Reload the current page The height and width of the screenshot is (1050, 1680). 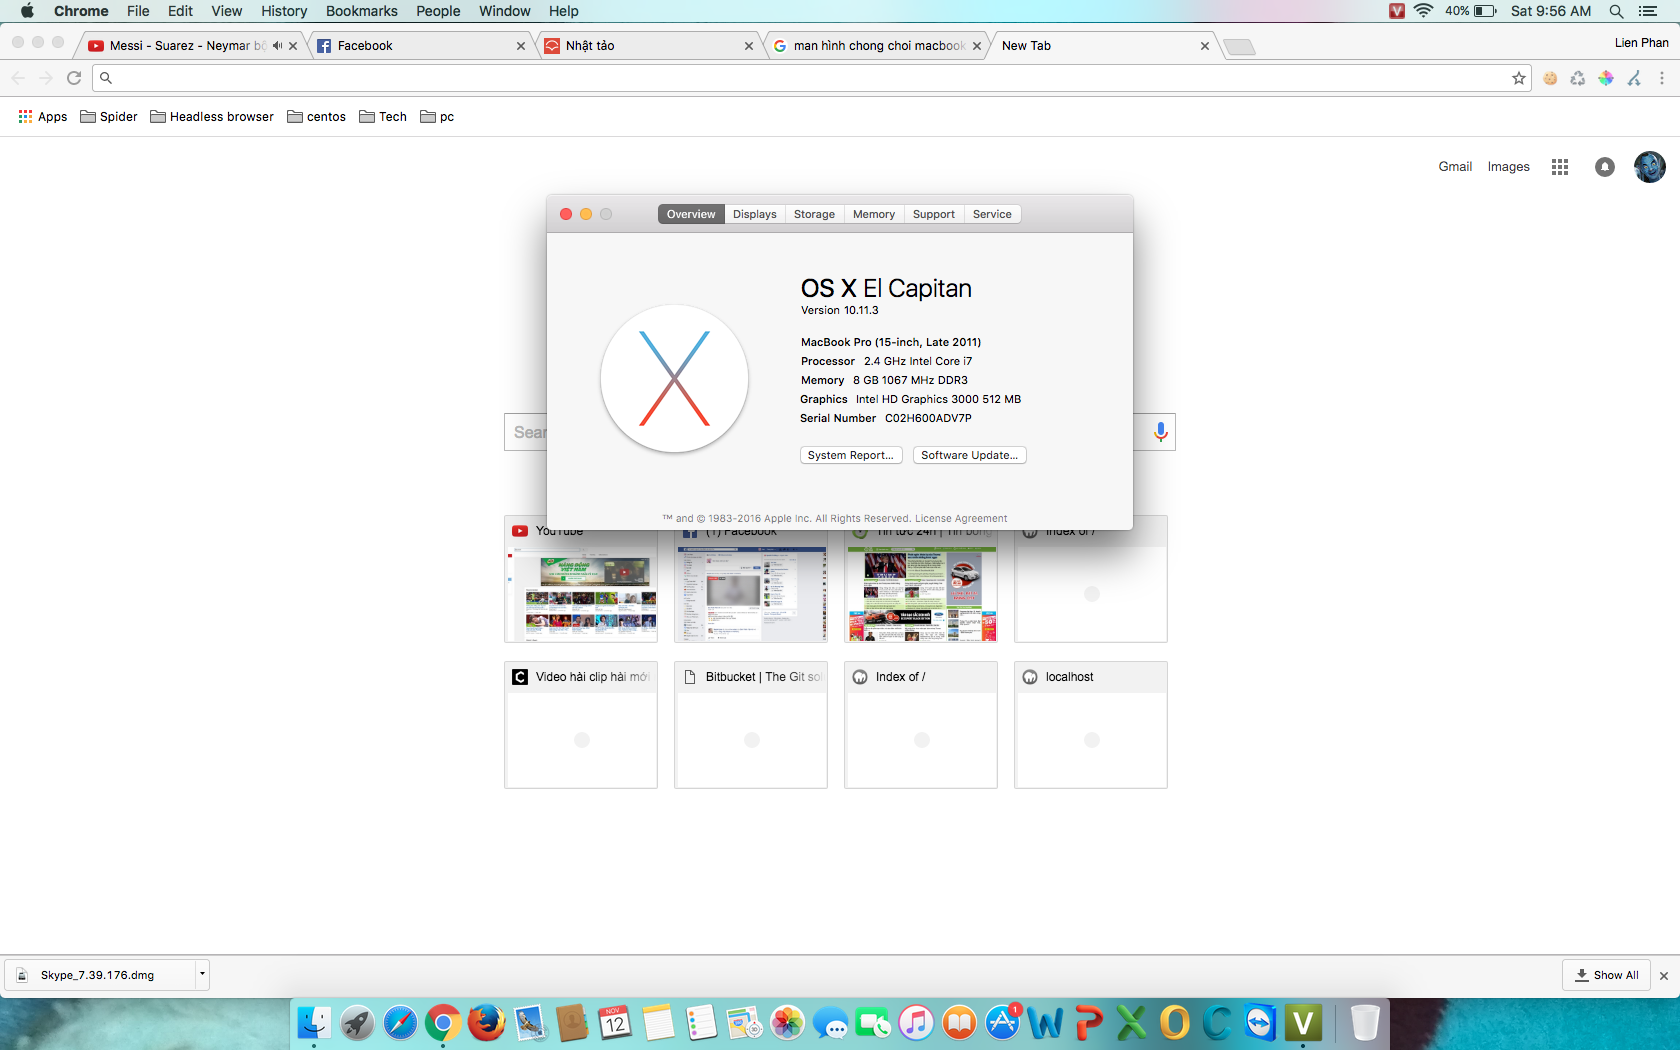point(74,78)
